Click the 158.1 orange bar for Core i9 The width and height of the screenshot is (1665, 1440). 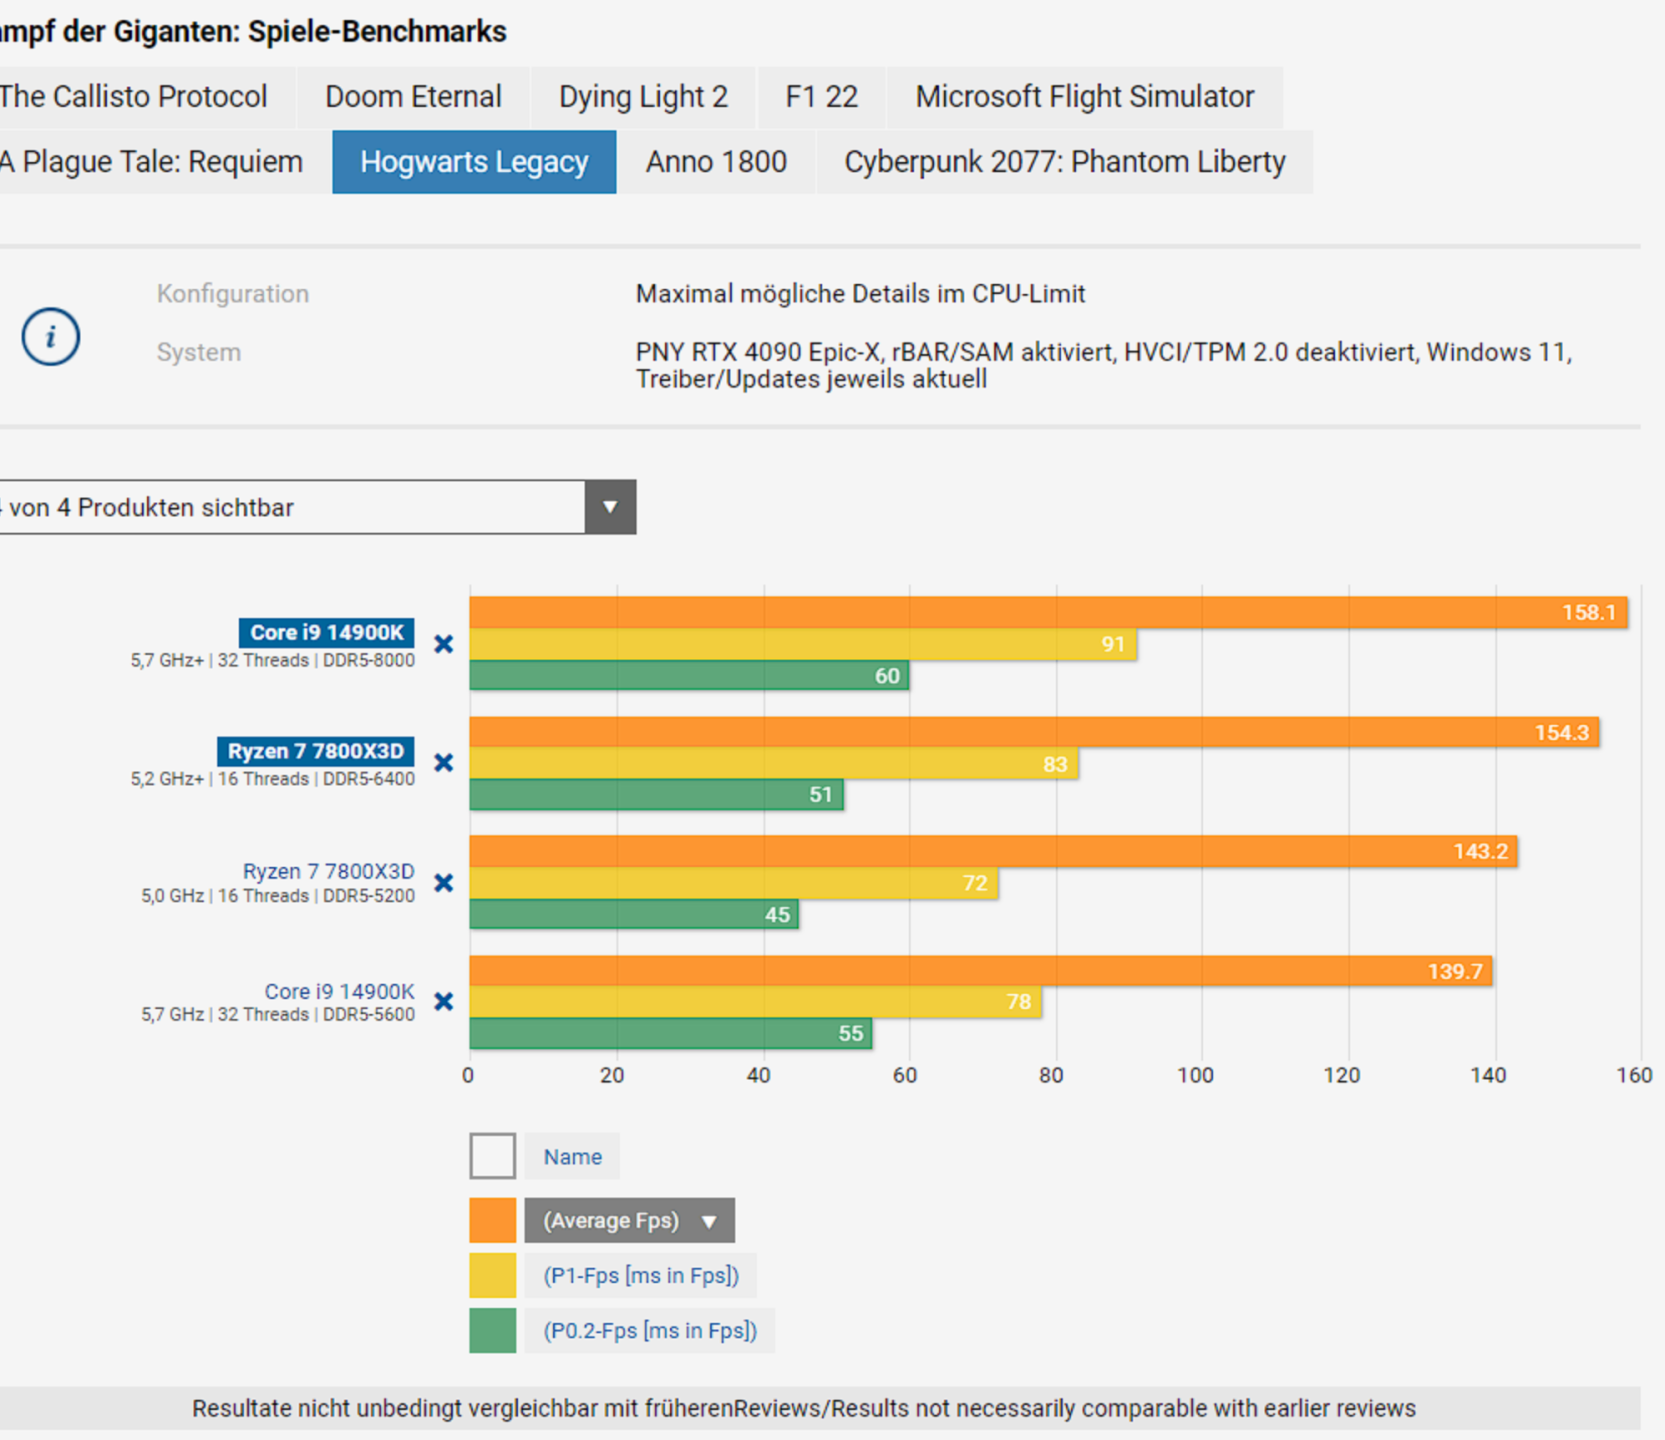(1047, 612)
